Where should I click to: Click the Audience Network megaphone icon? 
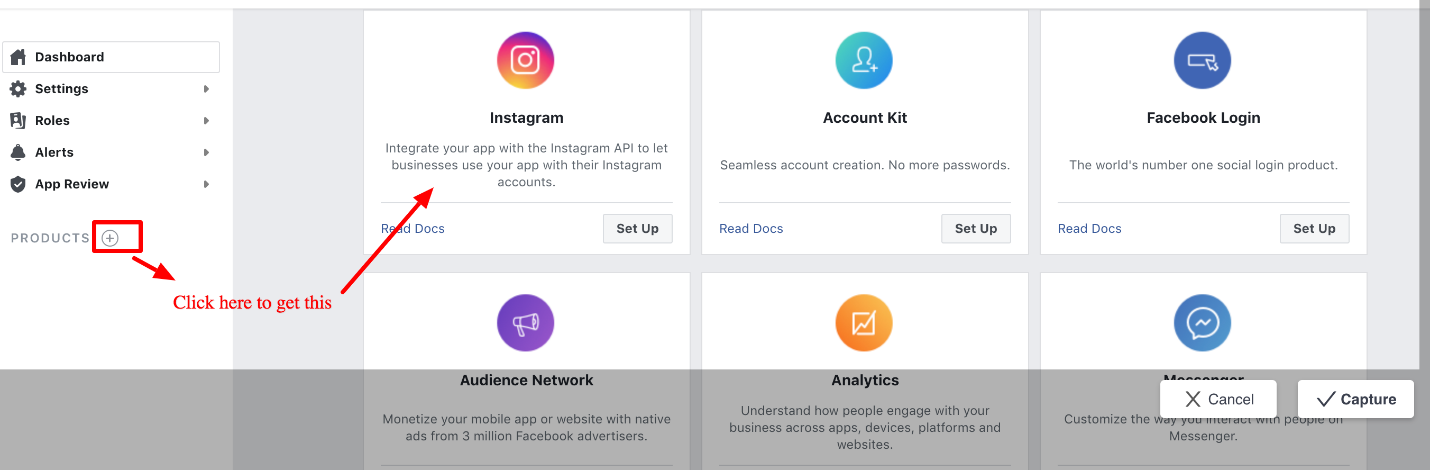pos(525,323)
